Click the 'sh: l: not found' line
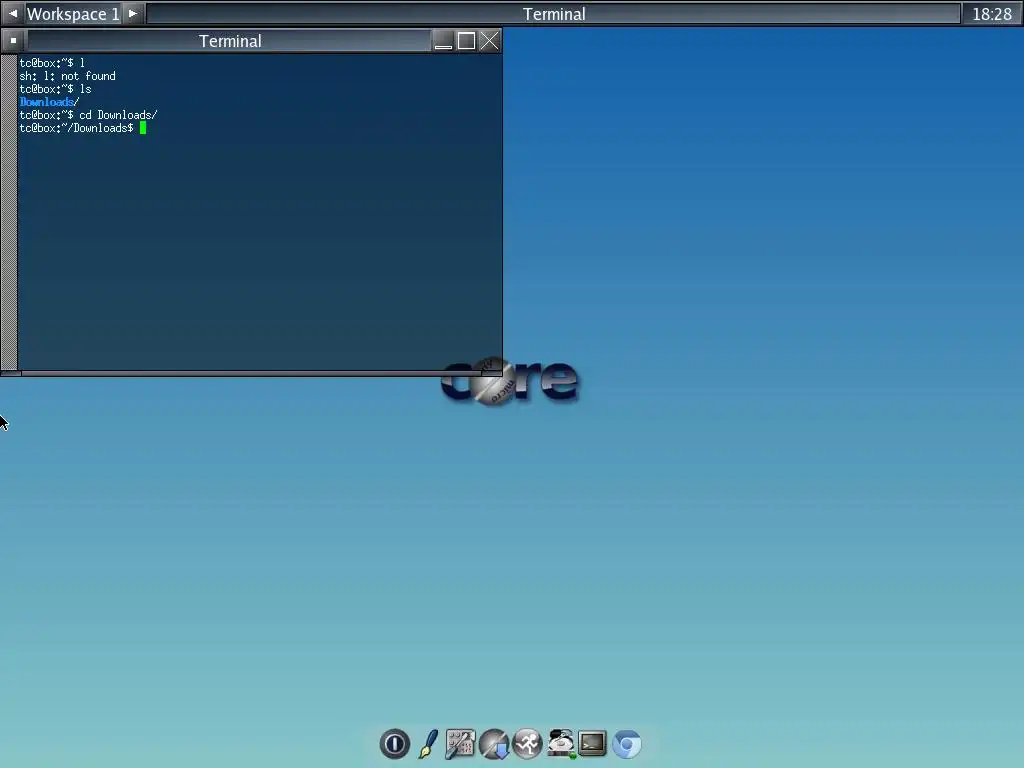1024x768 pixels. 67,76
